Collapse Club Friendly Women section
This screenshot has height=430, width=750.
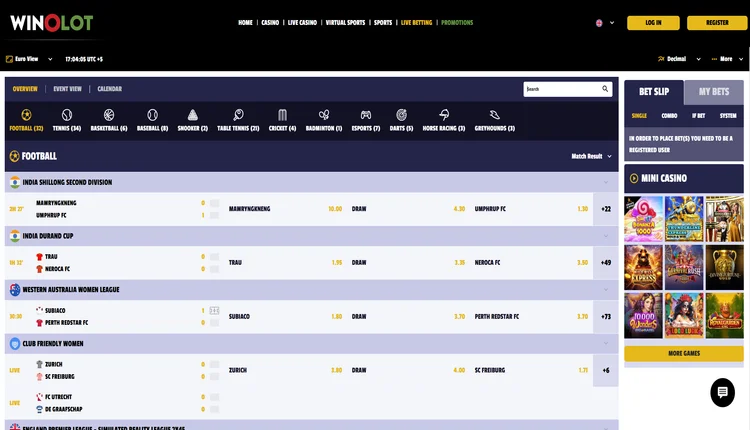click(606, 343)
